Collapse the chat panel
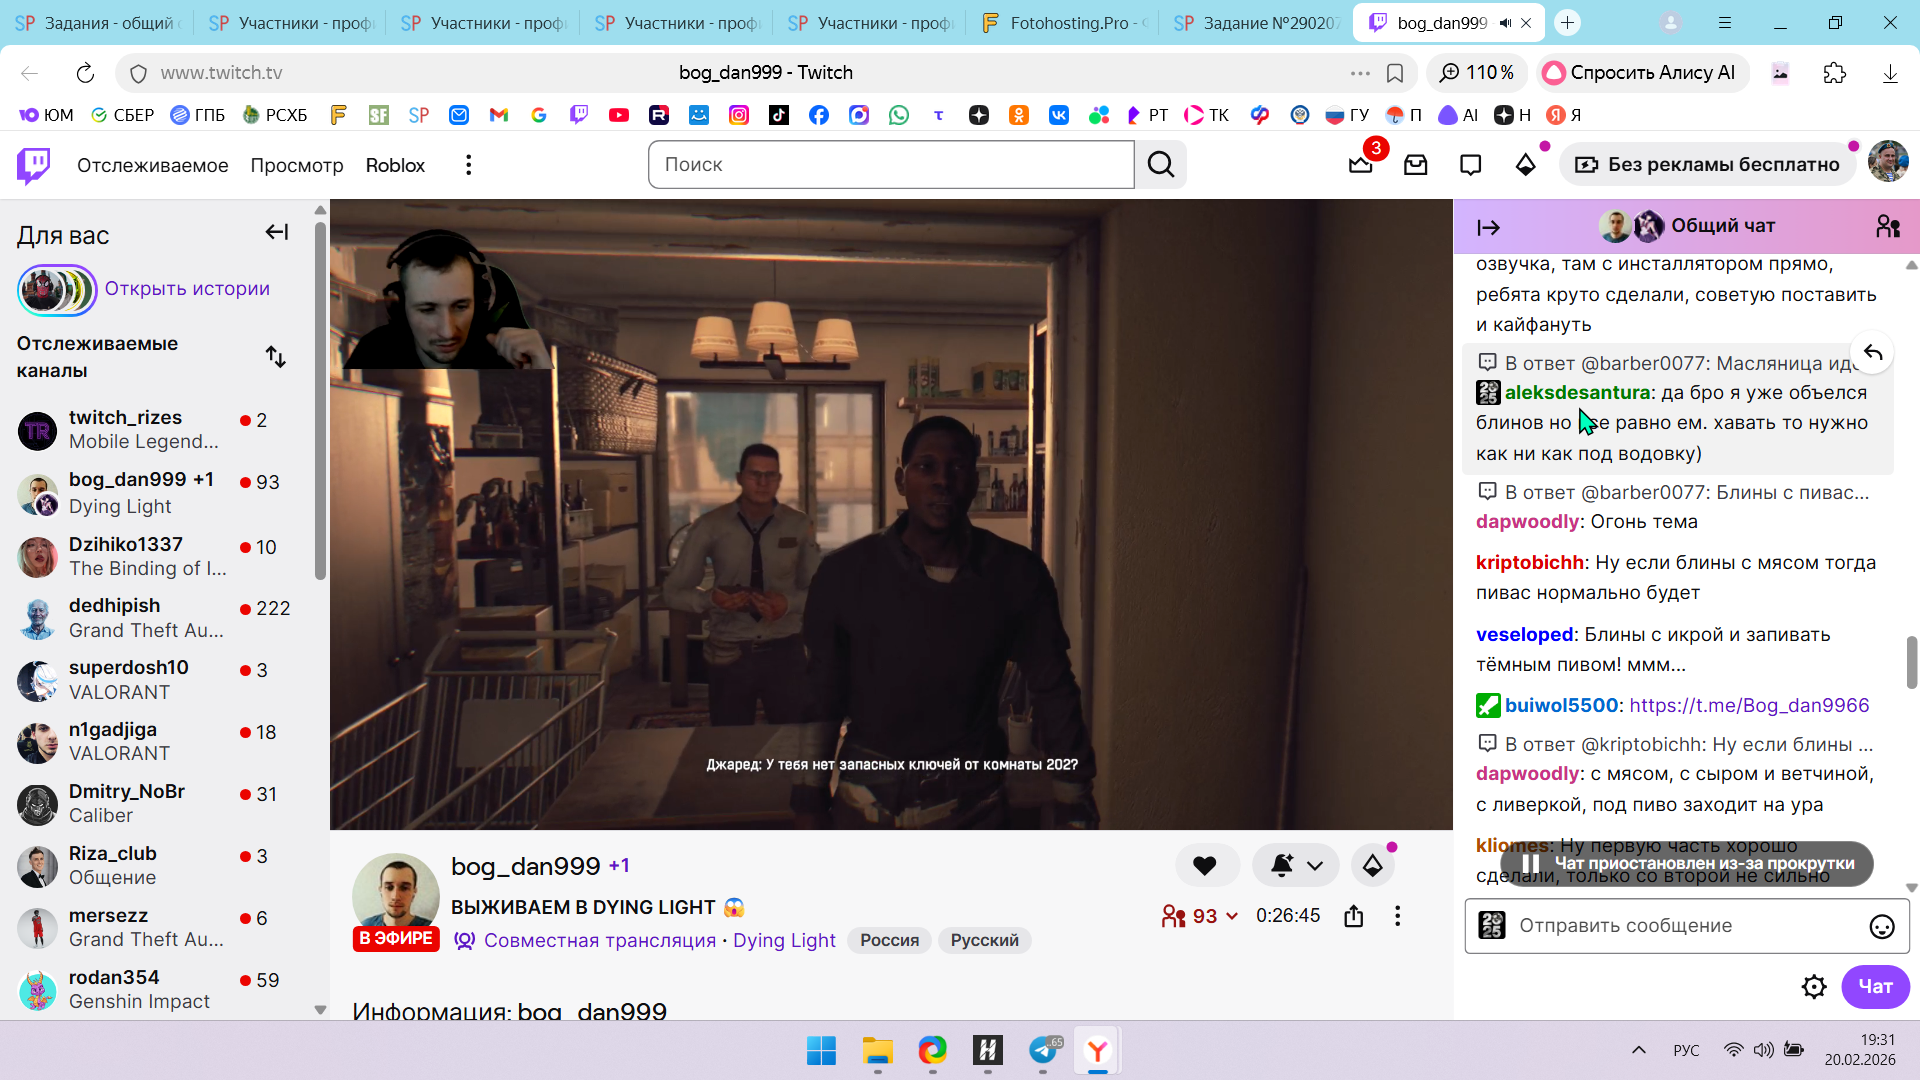Viewport: 1920px width, 1080px height. tap(1489, 228)
